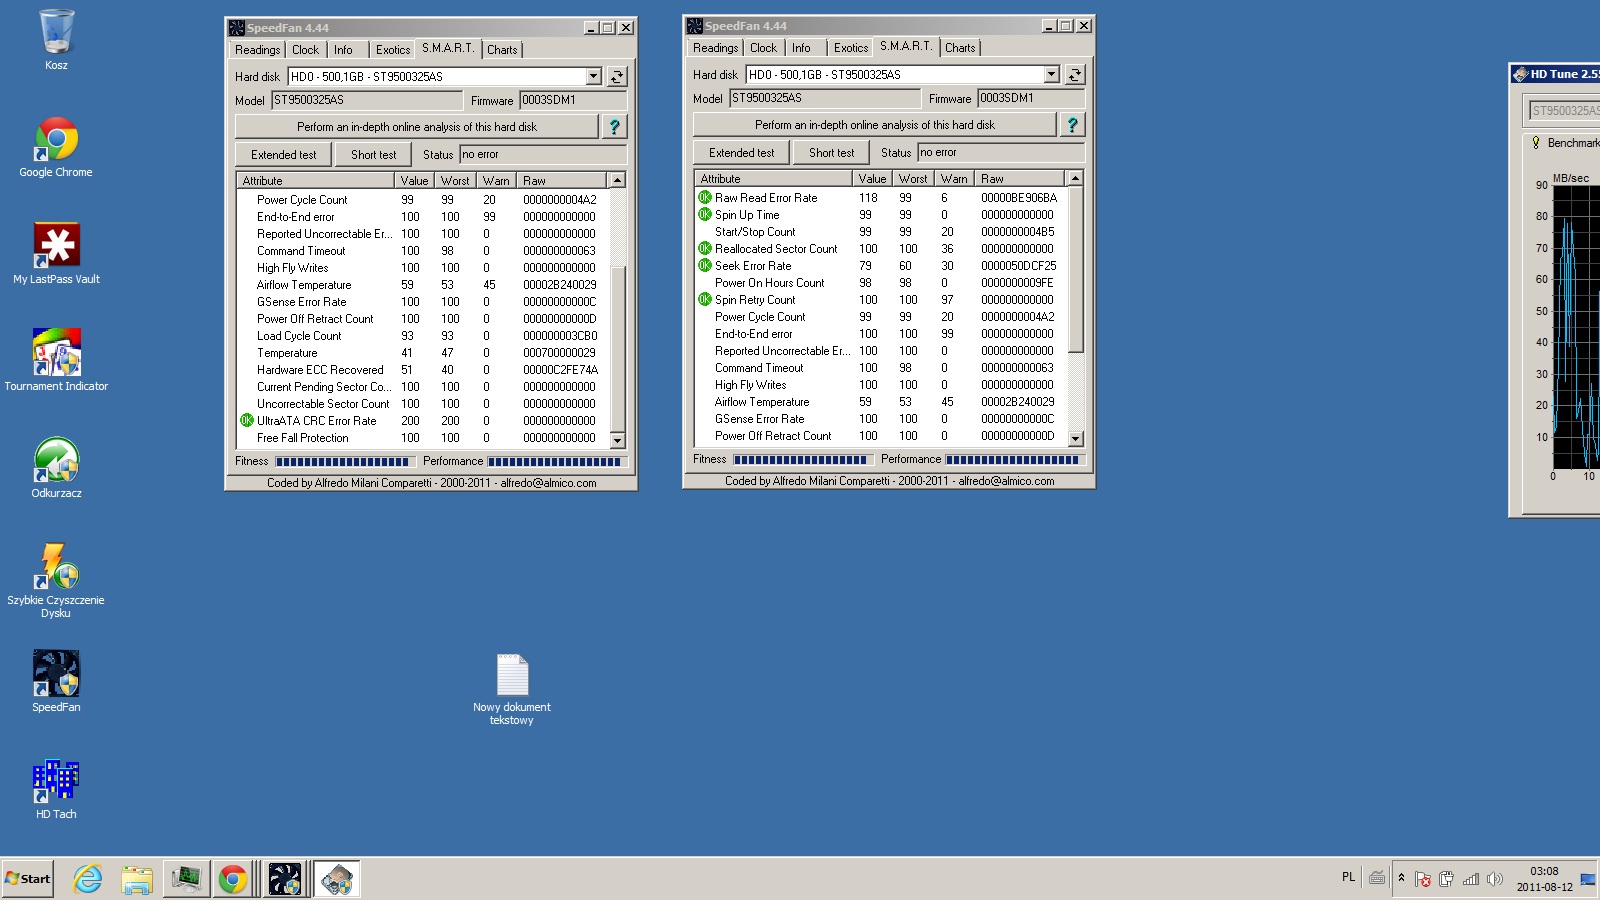Viewport: 1600px width, 900px height.
Task: Select the Hardware ECC Recovered row
Action: coord(424,370)
